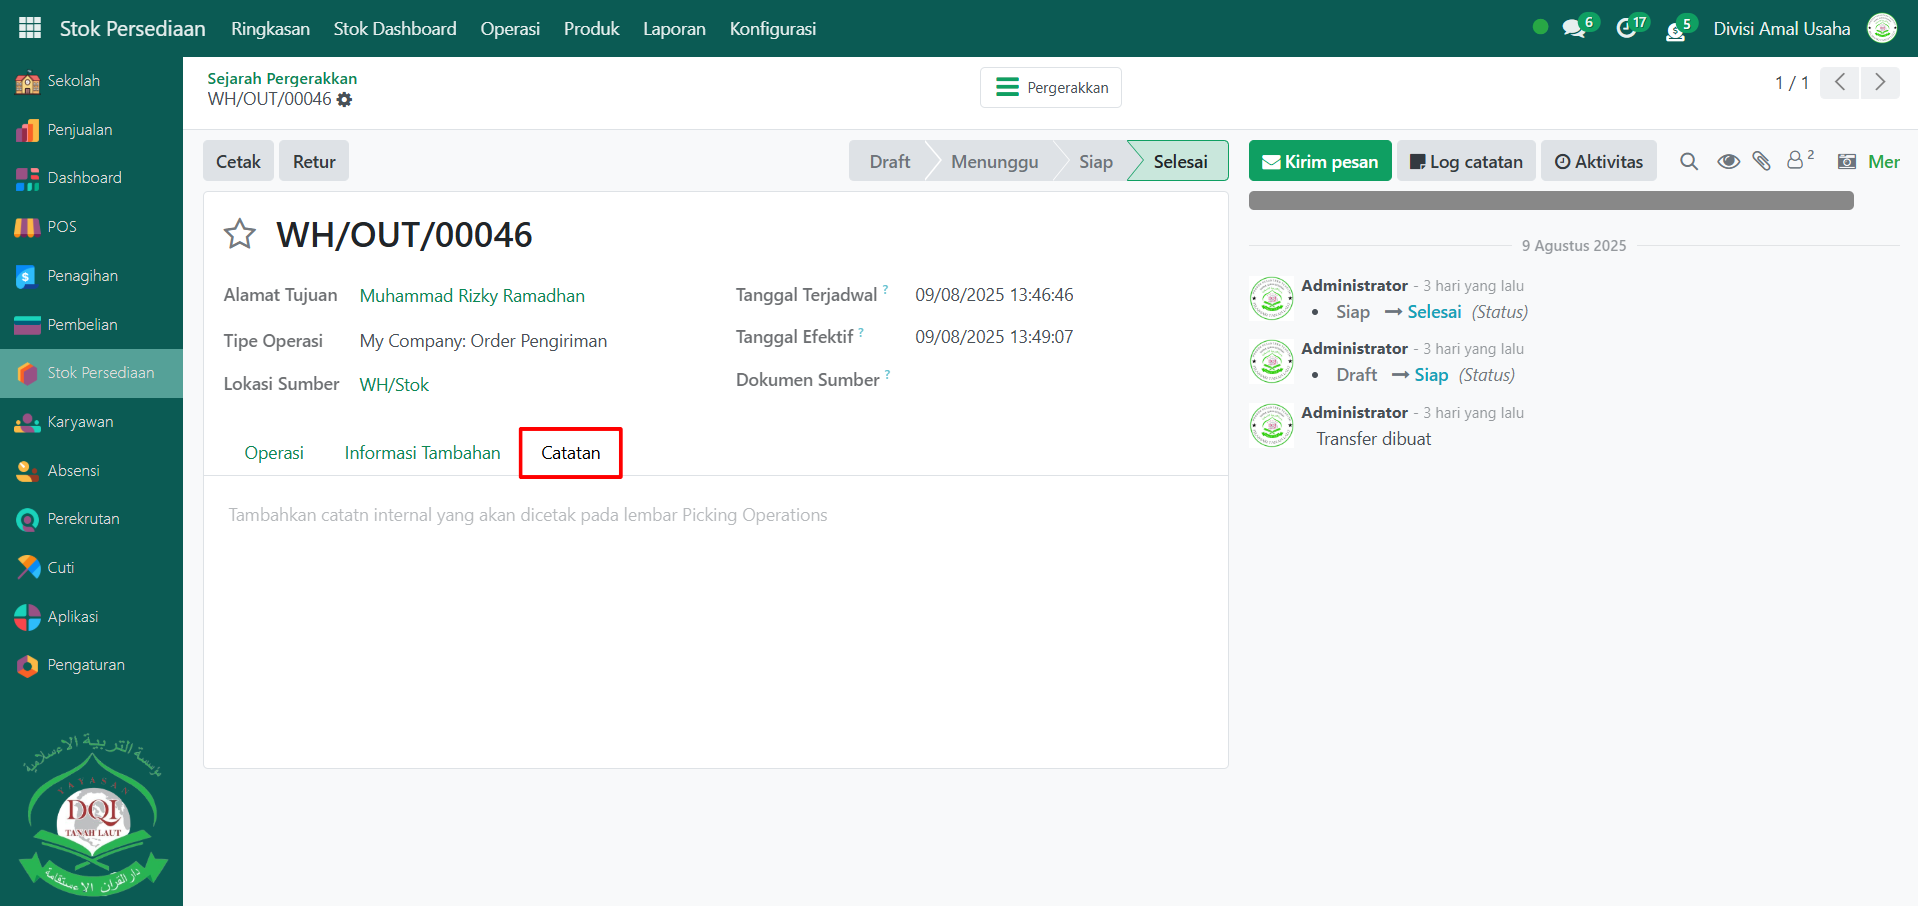Search chatter messages with magnifier icon

pos(1689,161)
